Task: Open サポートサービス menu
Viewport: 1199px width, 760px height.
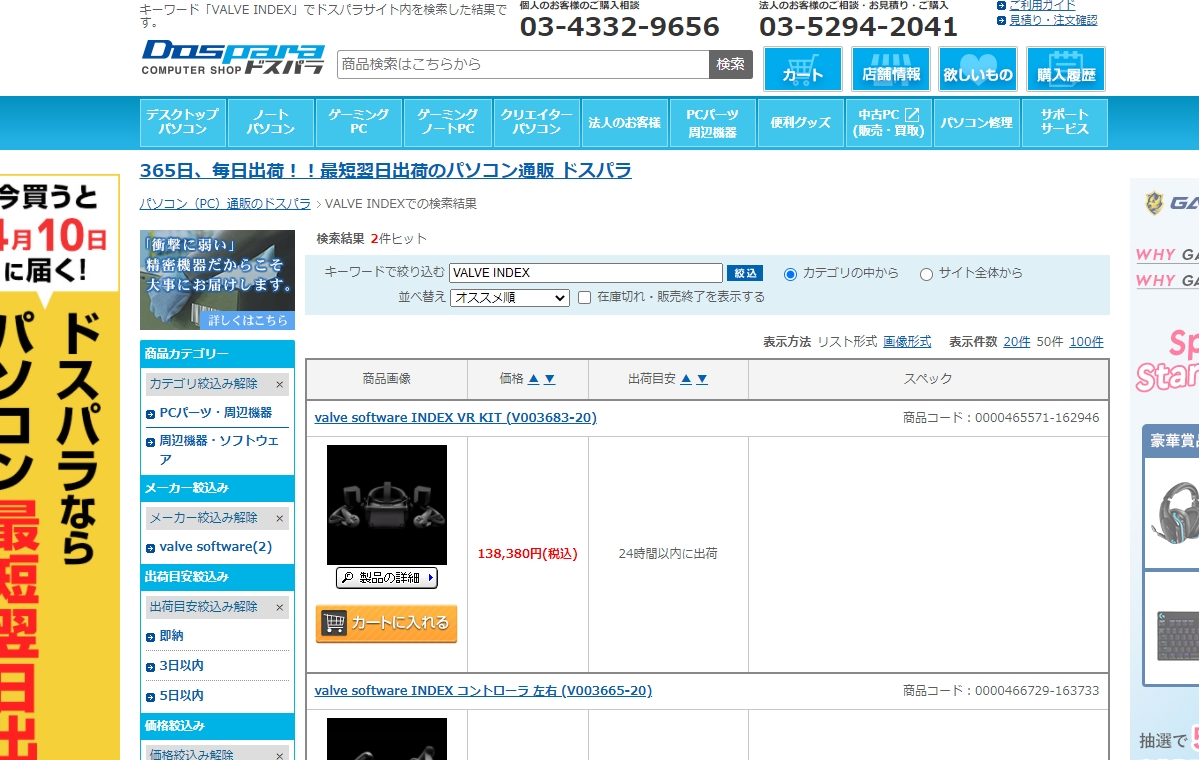Action: pos(1064,122)
